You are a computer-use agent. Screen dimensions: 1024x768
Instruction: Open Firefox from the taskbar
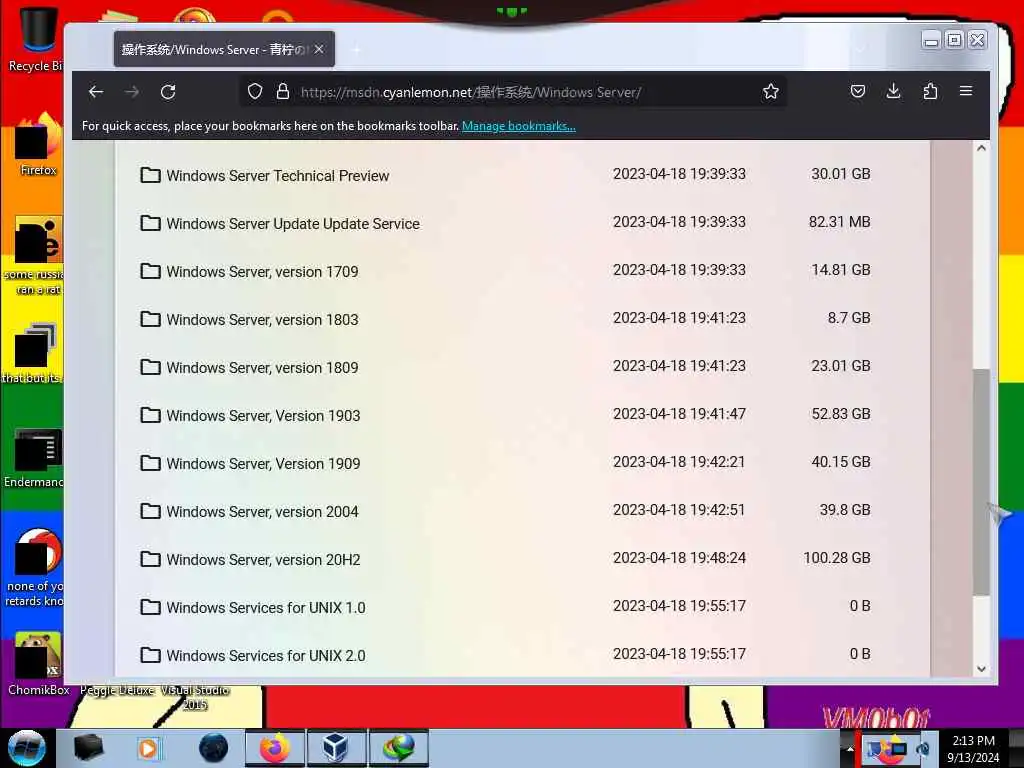pos(274,748)
